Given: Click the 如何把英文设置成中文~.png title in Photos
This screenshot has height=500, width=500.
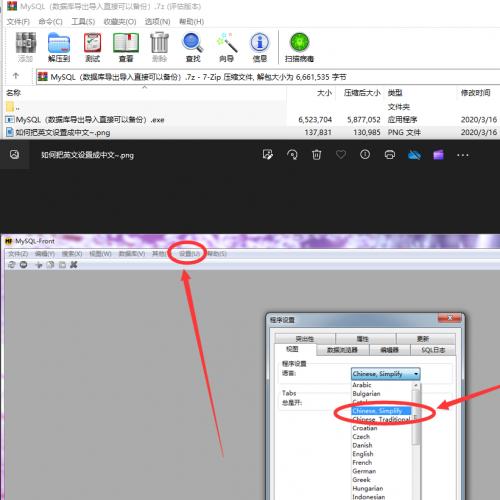Looking at the screenshot, I should pyautogui.click(x=87, y=155).
